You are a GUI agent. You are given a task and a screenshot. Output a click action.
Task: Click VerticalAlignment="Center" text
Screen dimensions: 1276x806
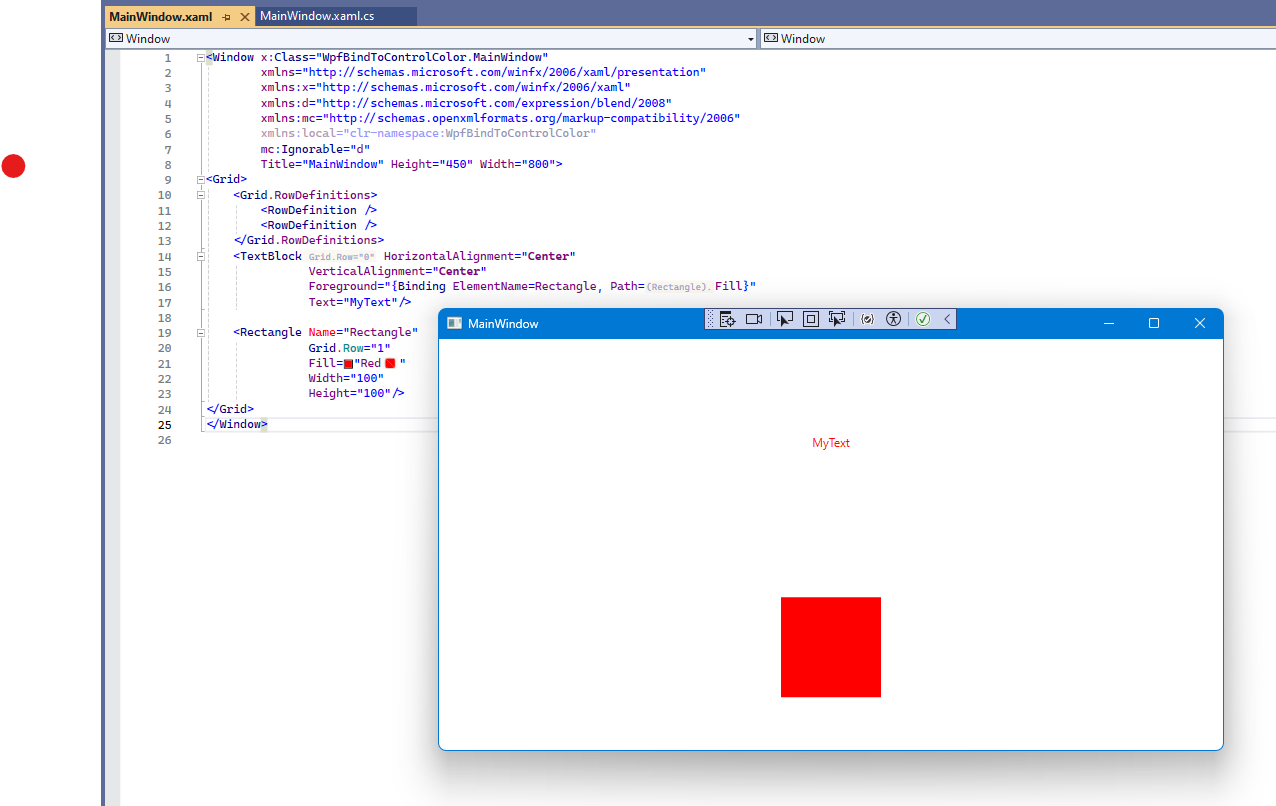[397, 271]
